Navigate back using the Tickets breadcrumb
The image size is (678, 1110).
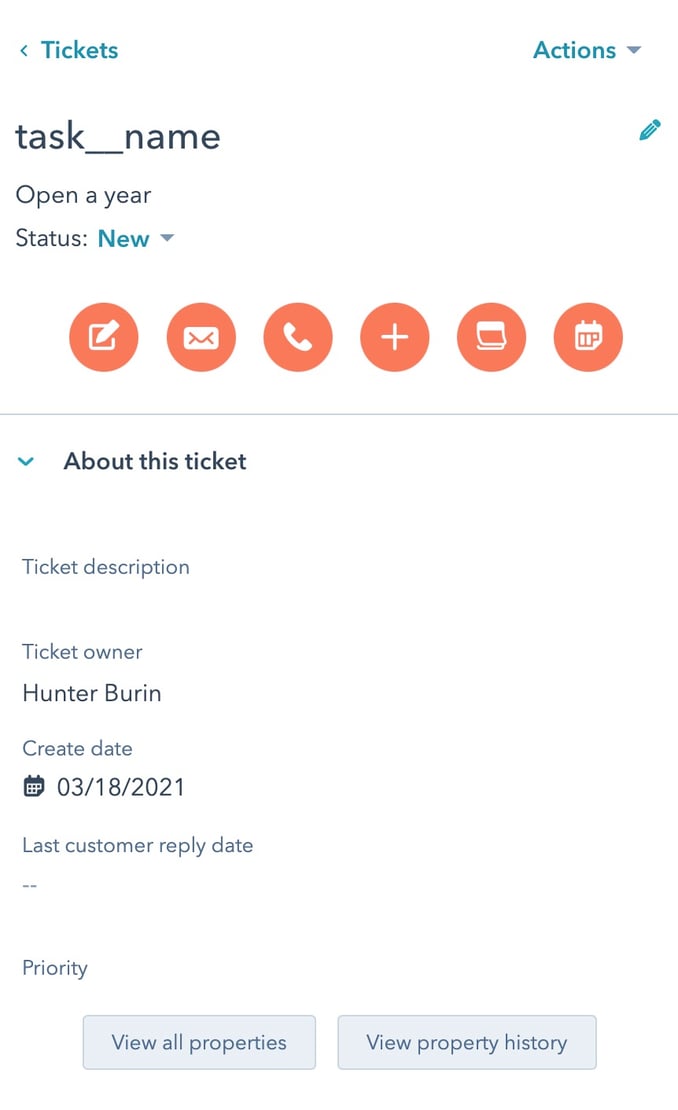[x=78, y=50]
